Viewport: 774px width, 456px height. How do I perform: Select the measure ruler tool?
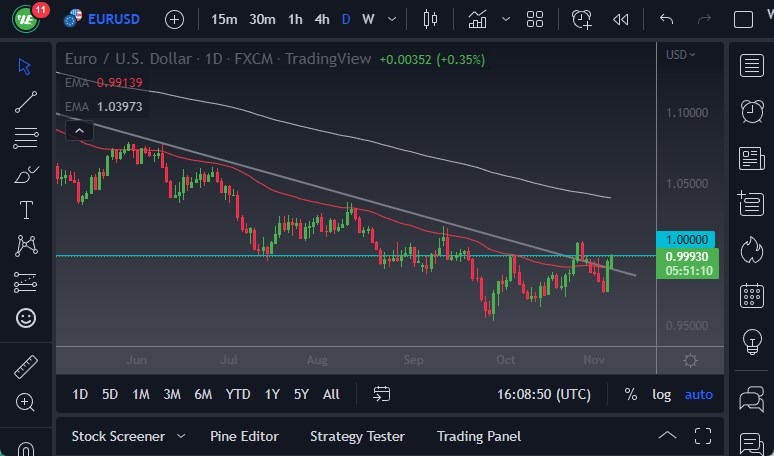pos(26,367)
